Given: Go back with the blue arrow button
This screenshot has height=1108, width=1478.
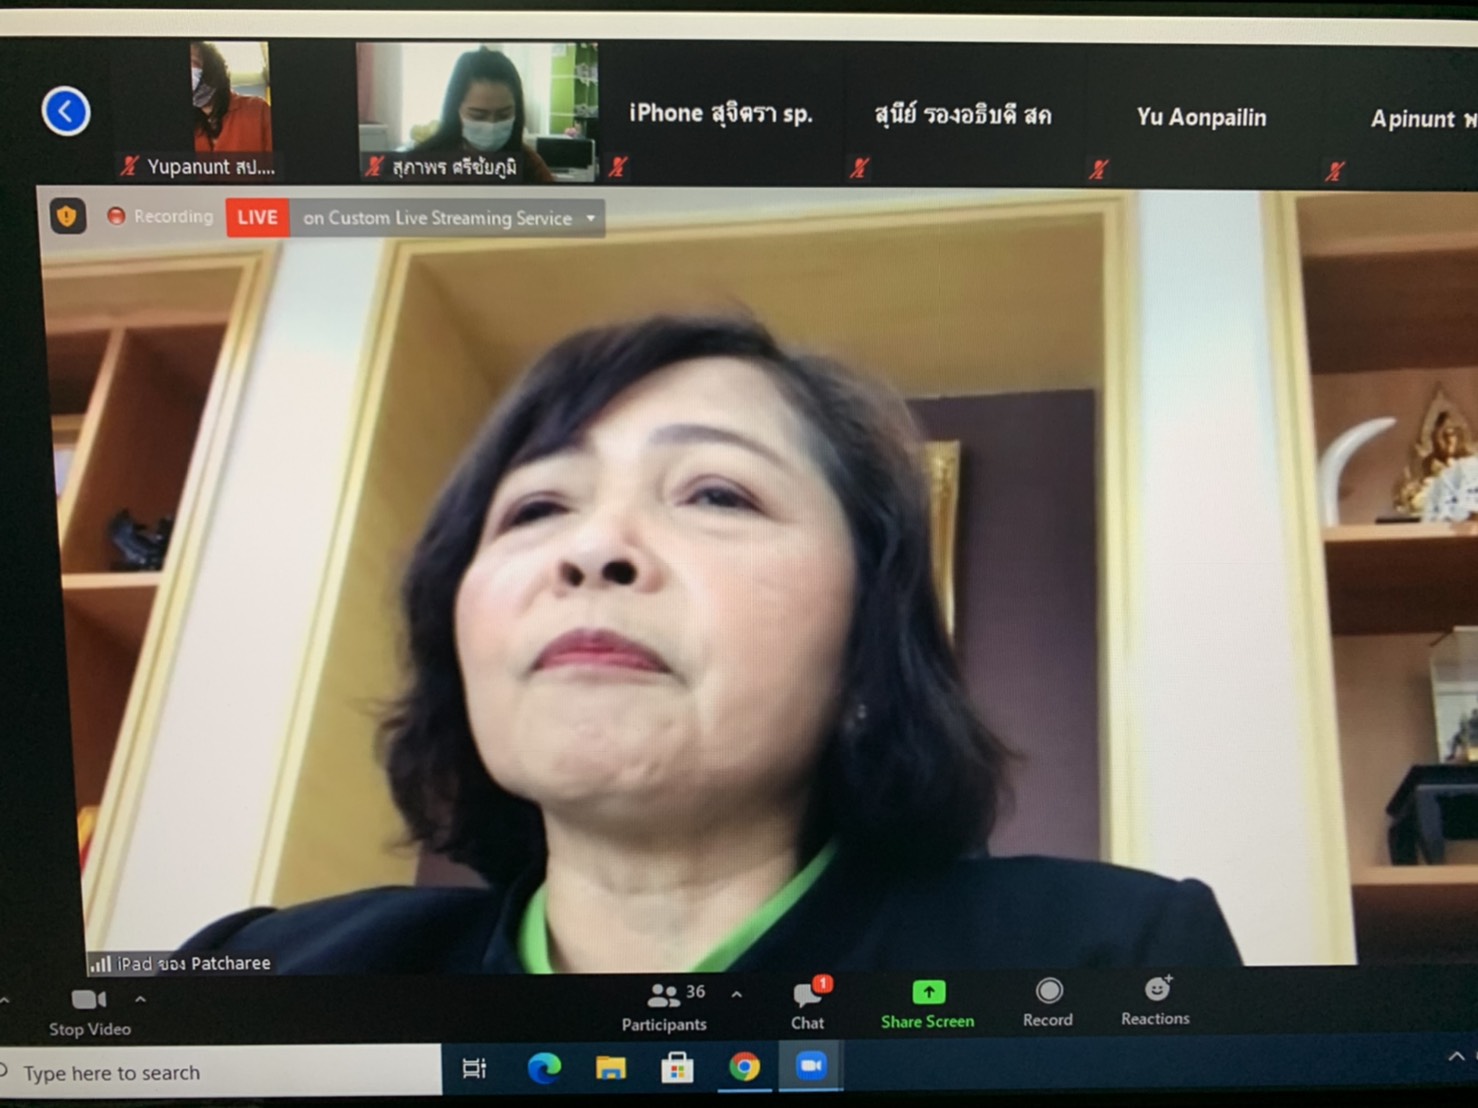Looking at the screenshot, I should (x=66, y=111).
